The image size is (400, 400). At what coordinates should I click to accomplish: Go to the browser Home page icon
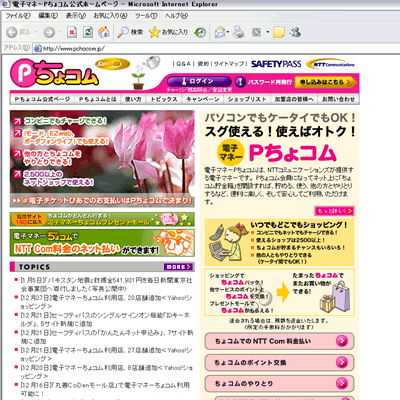104,32
